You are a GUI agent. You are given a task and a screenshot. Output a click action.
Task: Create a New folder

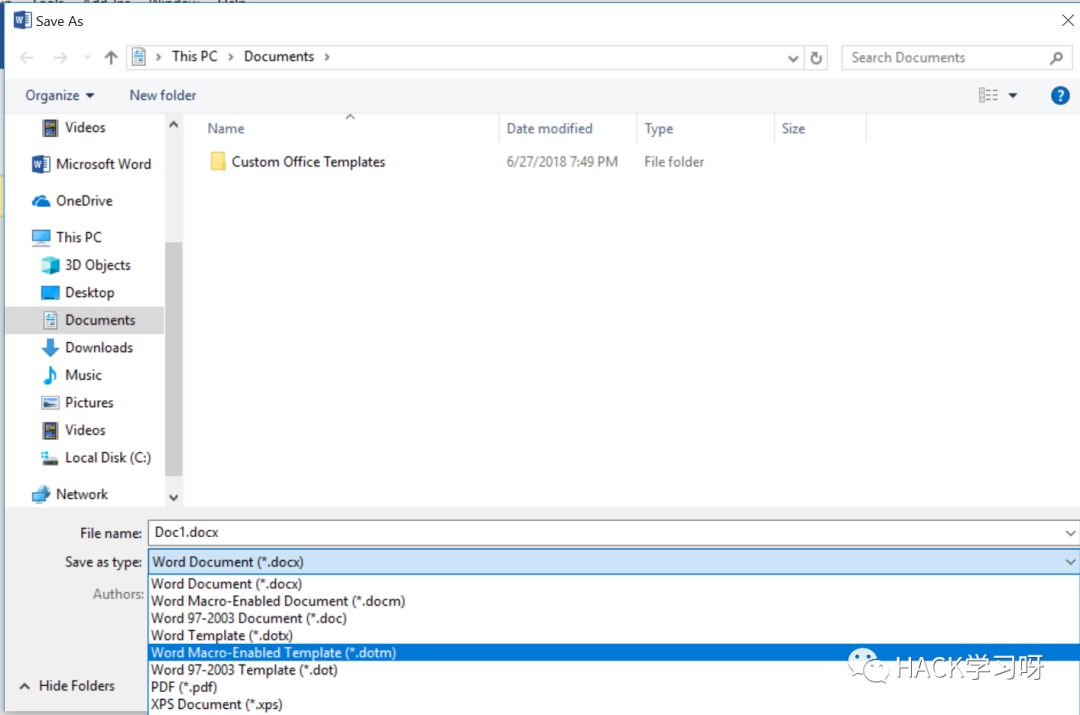(163, 95)
